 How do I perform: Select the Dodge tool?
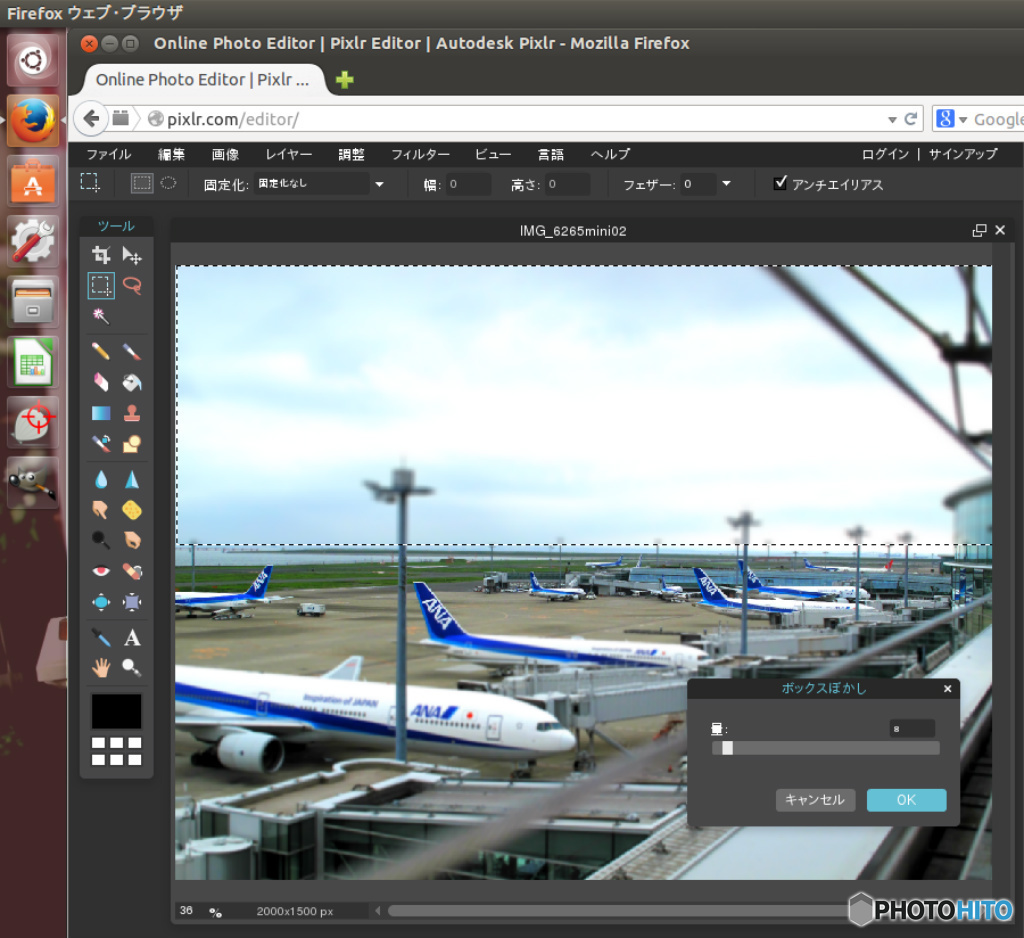coord(101,540)
